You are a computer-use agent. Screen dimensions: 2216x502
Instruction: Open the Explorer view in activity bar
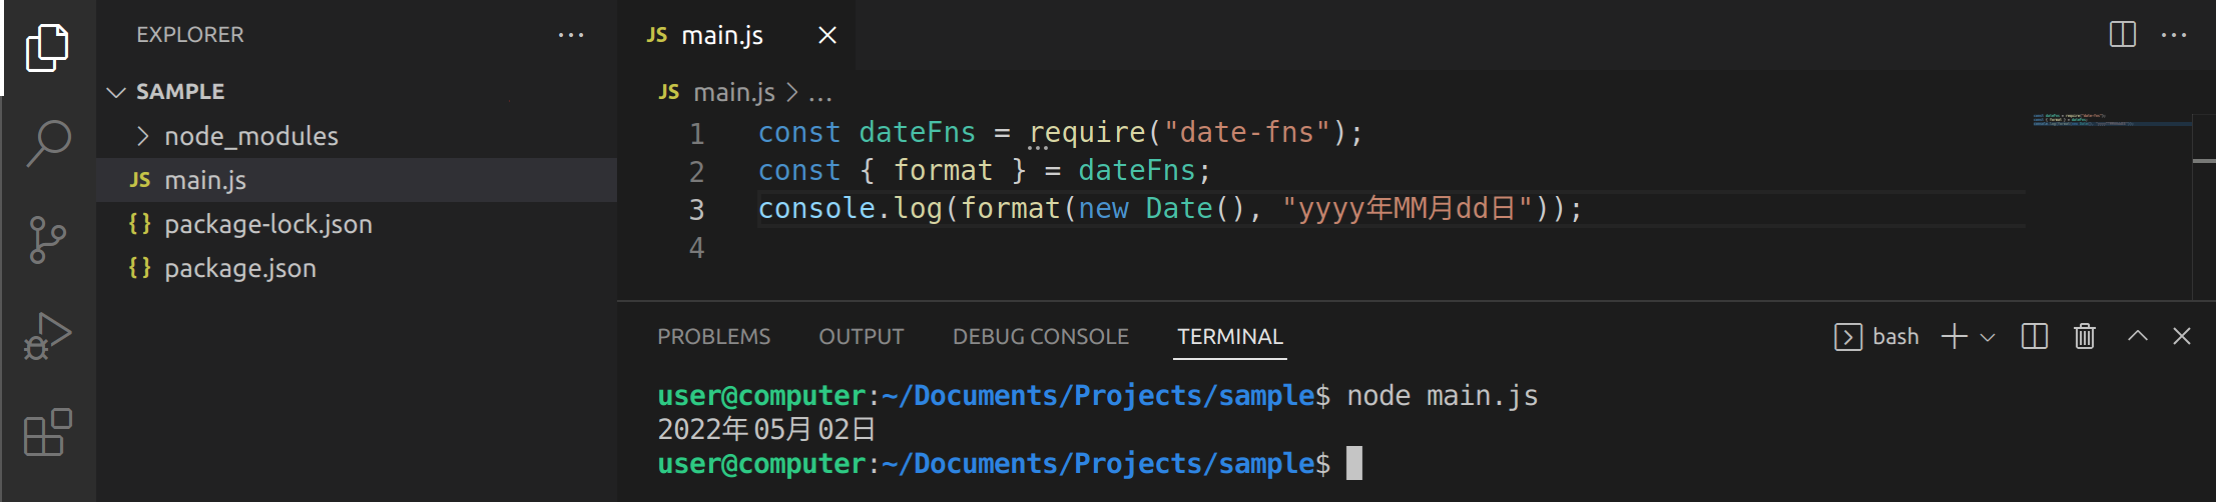coord(47,48)
